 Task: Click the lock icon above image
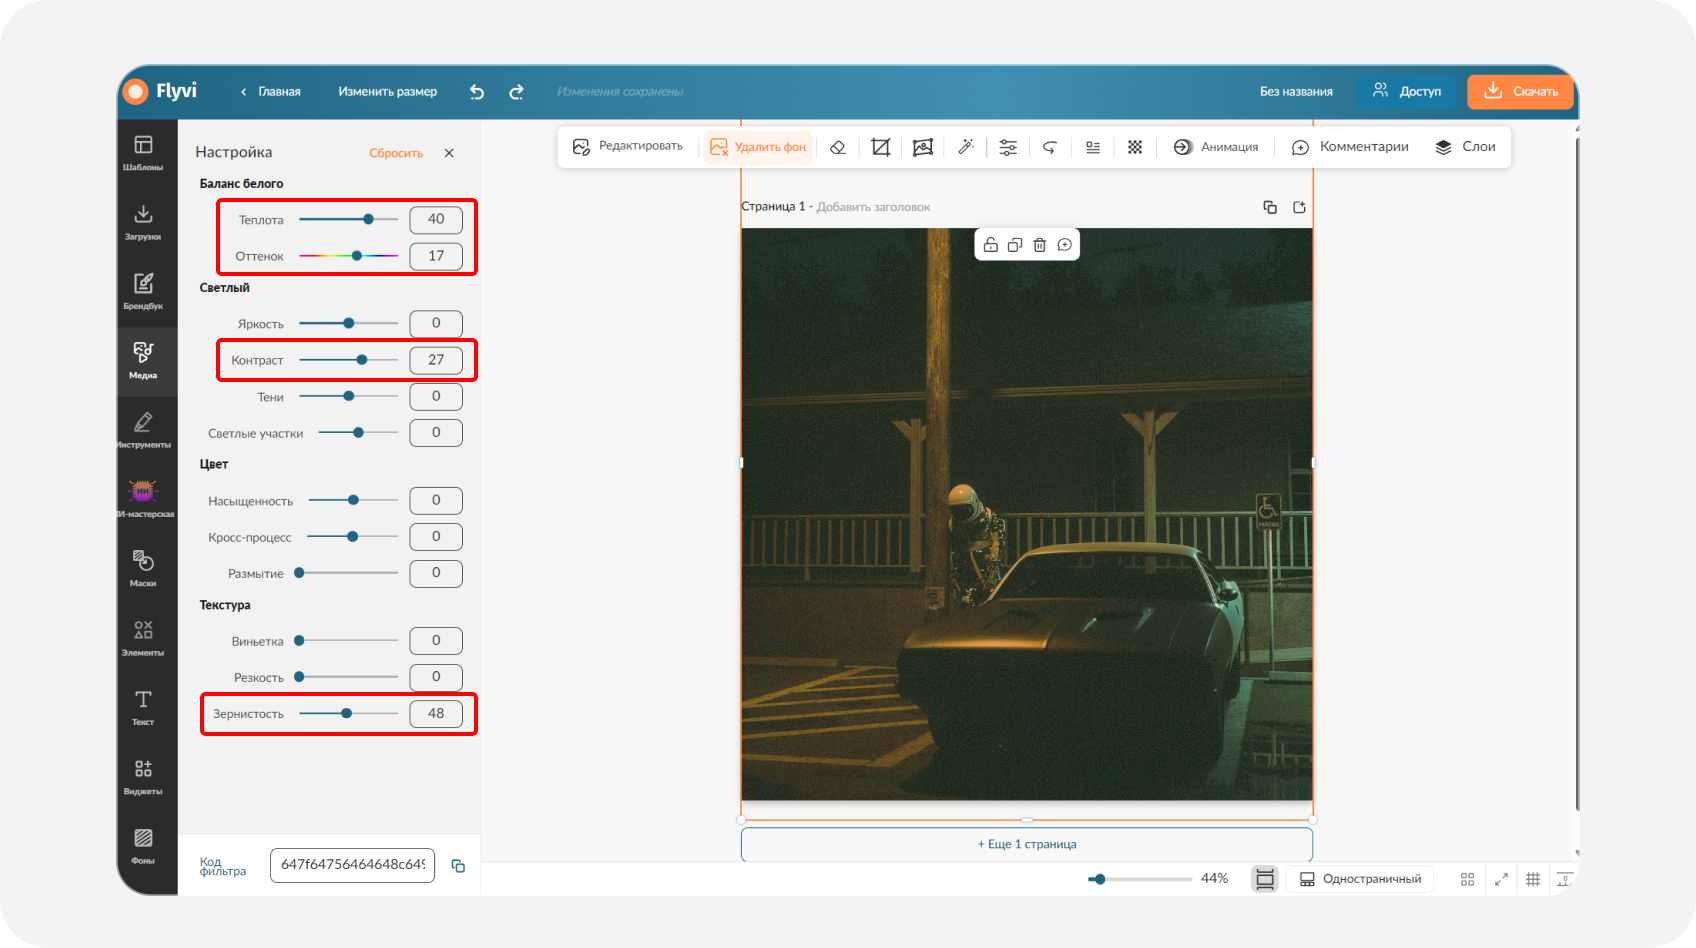click(x=990, y=245)
